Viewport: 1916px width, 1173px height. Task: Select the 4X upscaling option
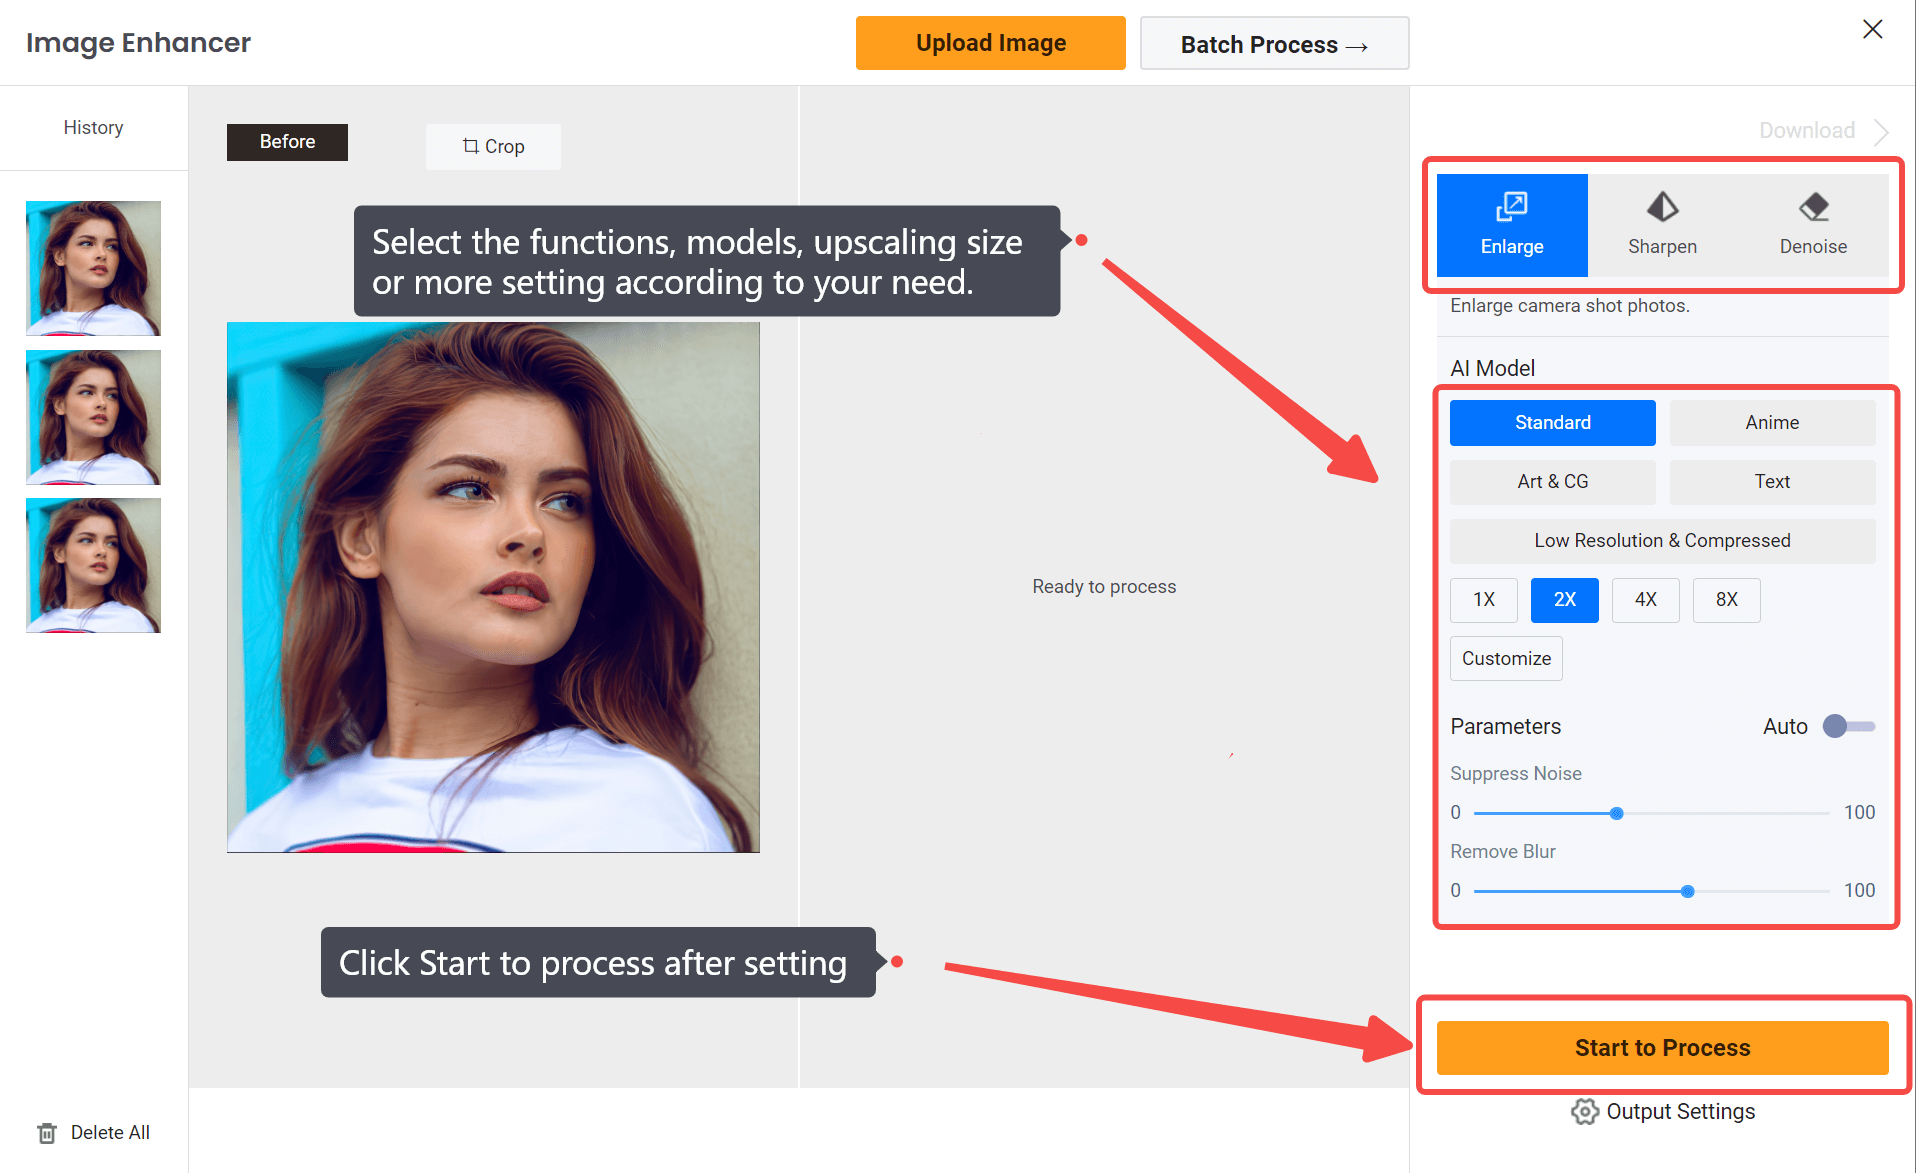pos(1645,600)
